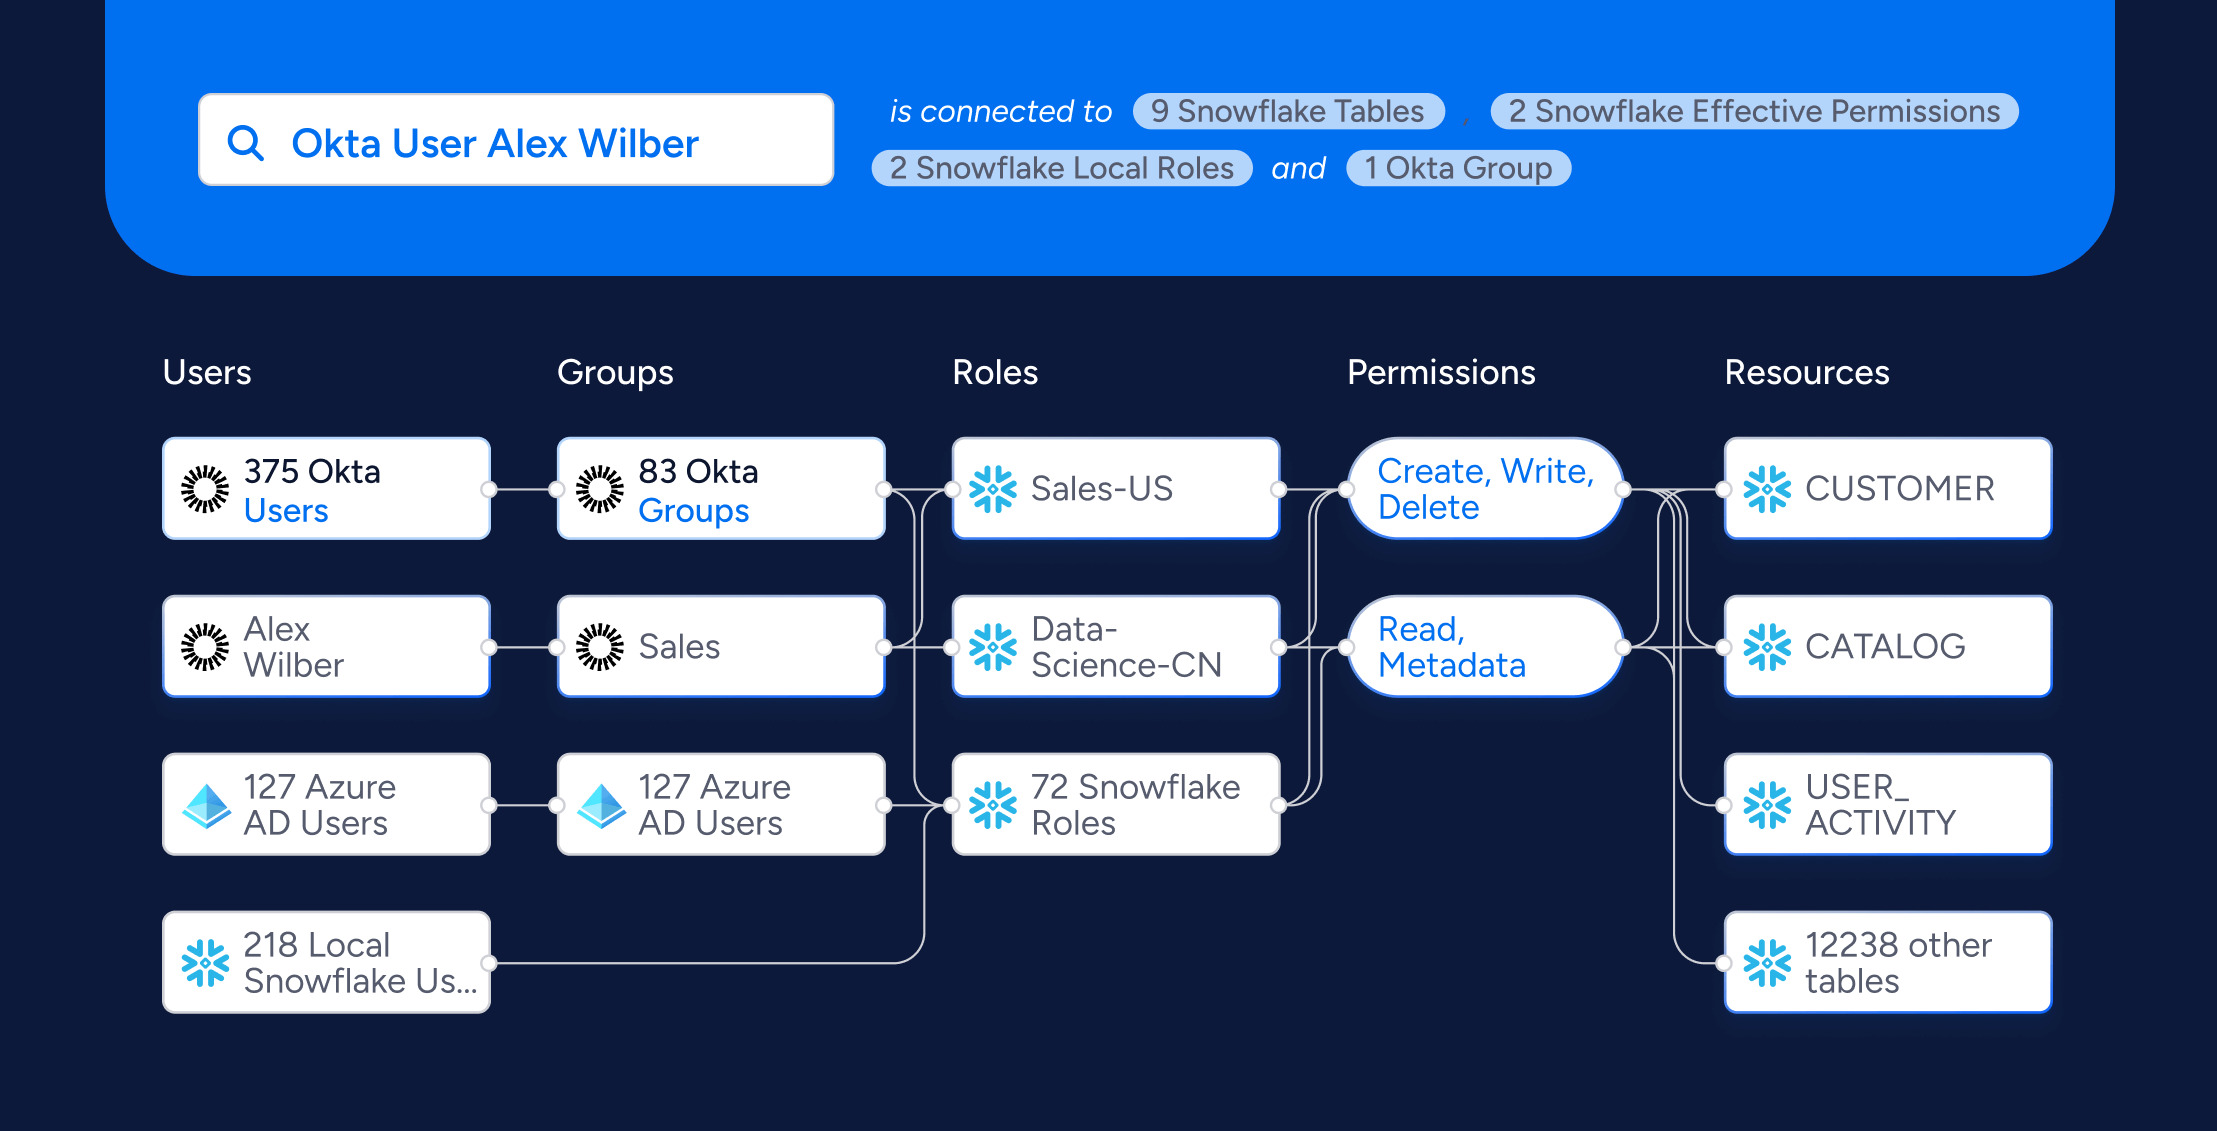
Task: Click the Snowflake icon on 72 Snowflake Roles
Action: tap(993, 805)
